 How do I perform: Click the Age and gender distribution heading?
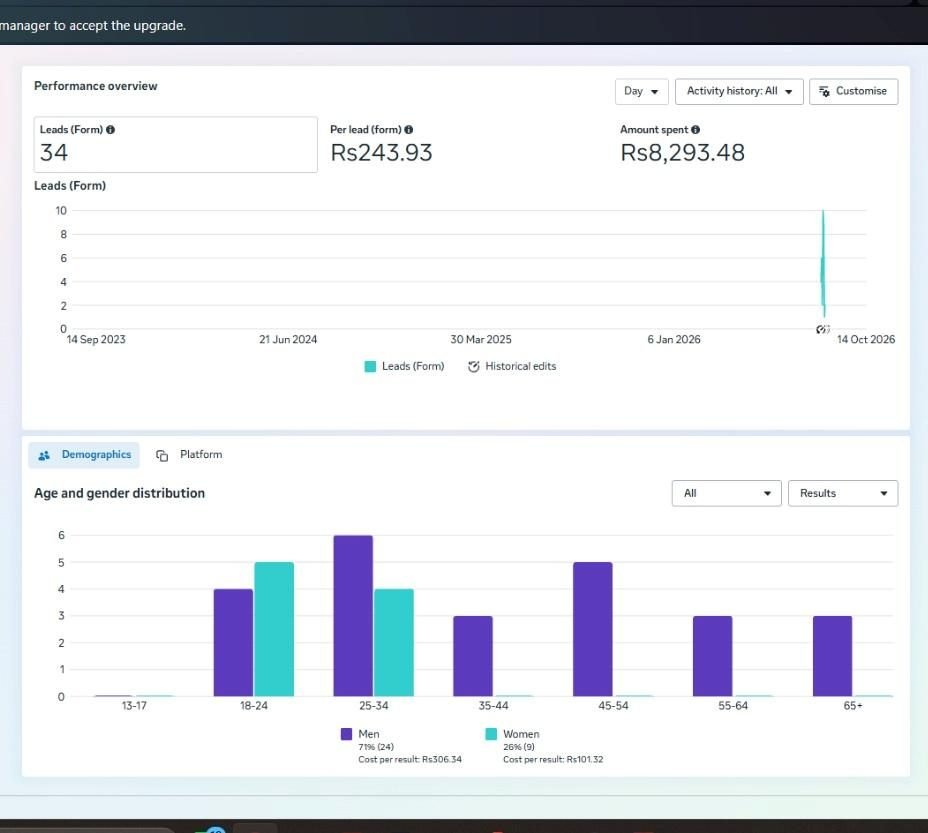120,493
